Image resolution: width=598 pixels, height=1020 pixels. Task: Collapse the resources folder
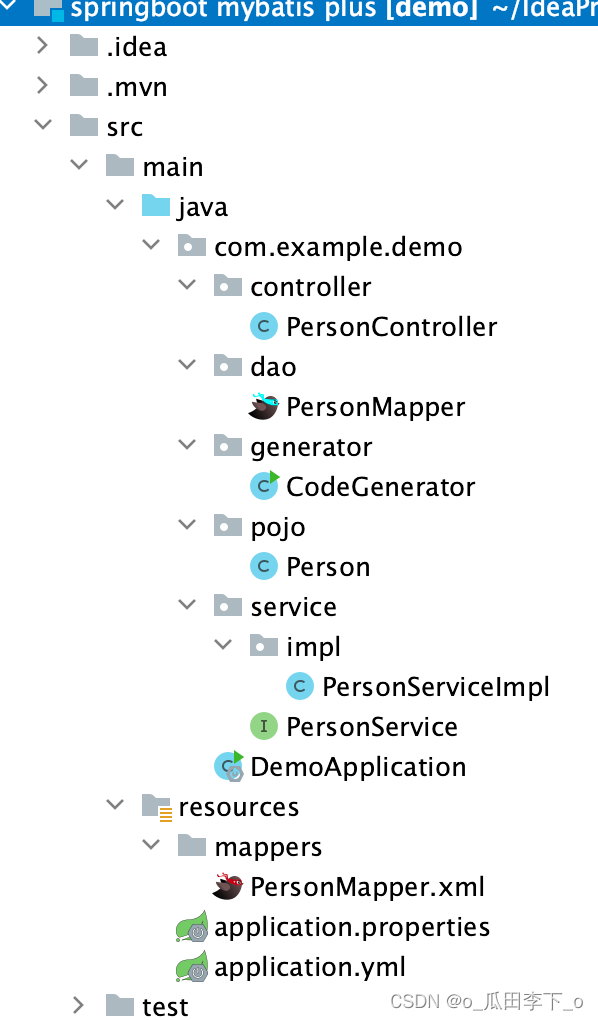[x=115, y=806]
